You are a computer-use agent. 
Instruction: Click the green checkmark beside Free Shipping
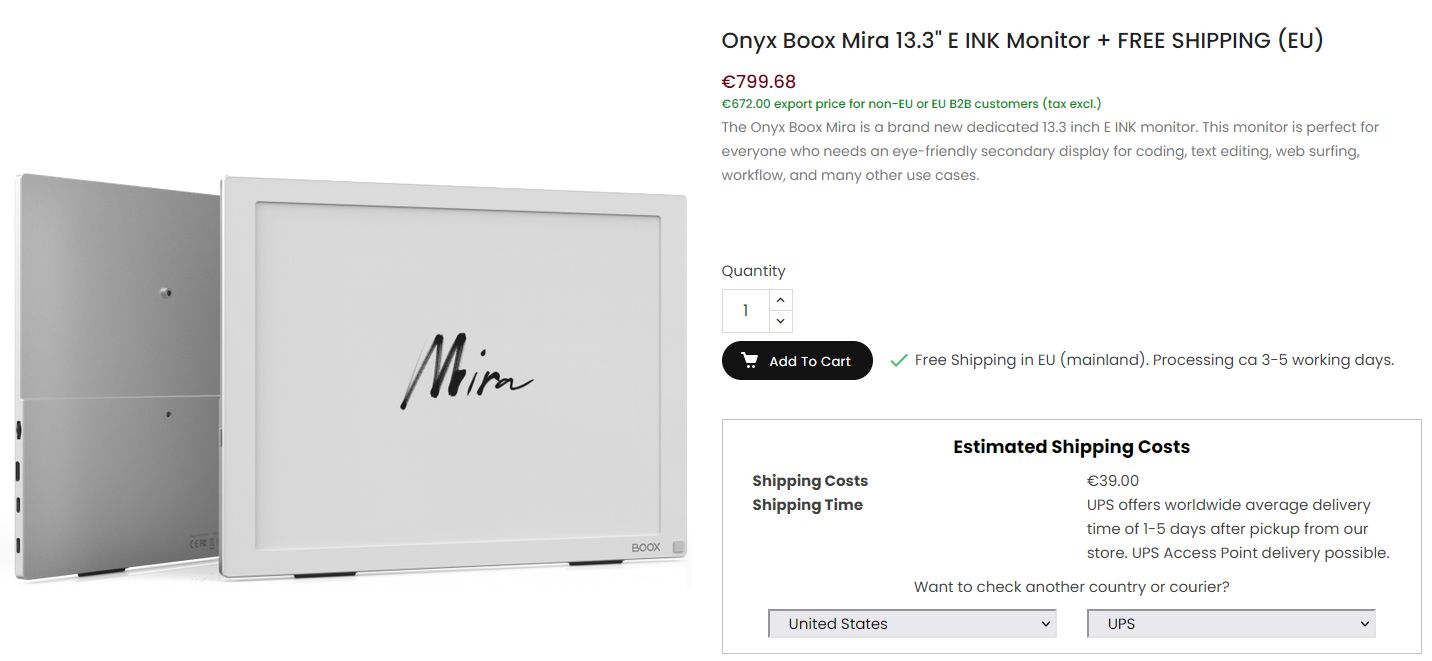coord(898,361)
